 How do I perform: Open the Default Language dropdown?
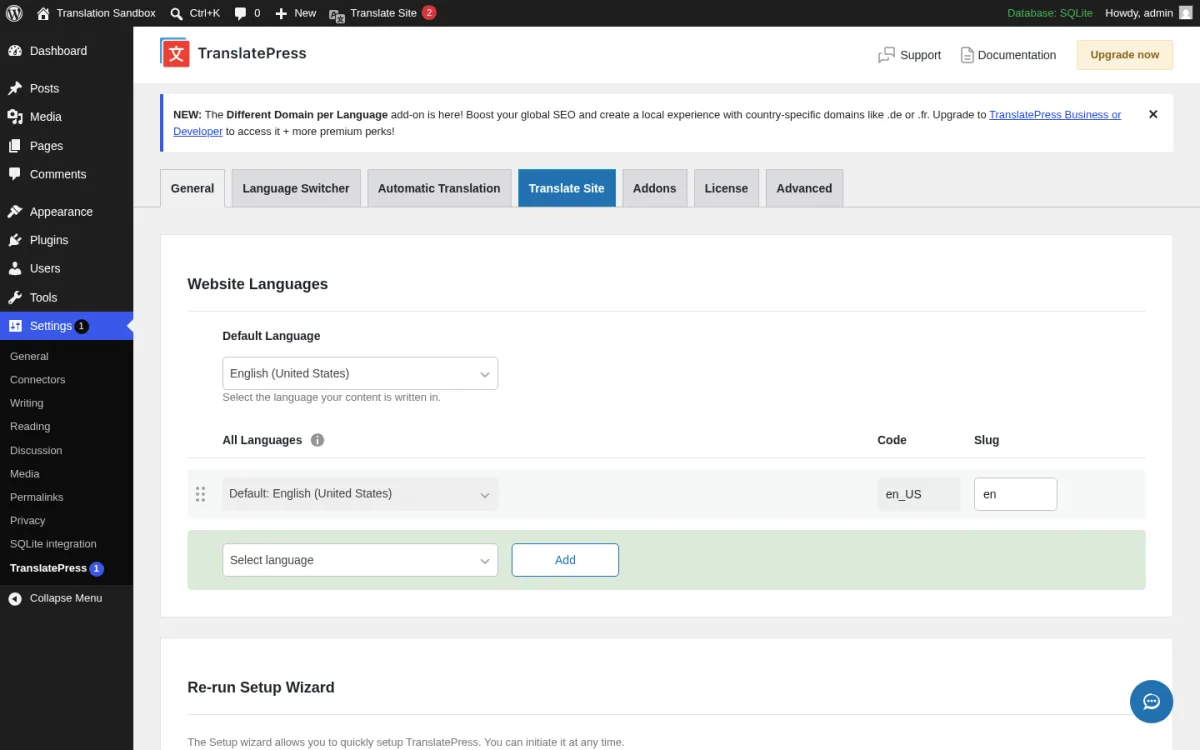[x=360, y=373]
